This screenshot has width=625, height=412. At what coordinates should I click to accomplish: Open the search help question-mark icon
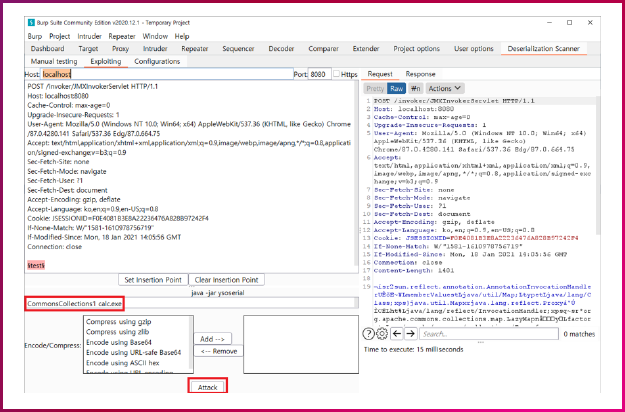click(x=368, y=334)
